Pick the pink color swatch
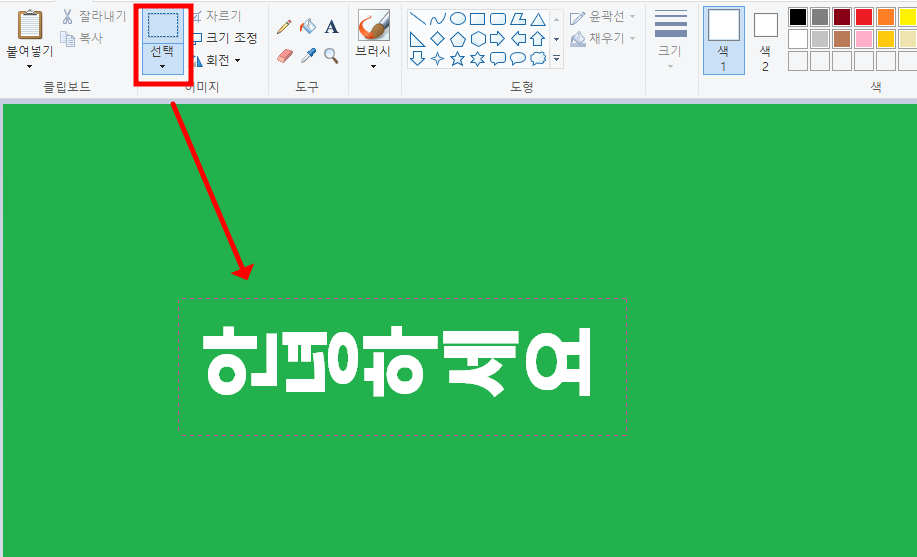Viewport: 917px width, 557px height. click(x=864, y=39)
